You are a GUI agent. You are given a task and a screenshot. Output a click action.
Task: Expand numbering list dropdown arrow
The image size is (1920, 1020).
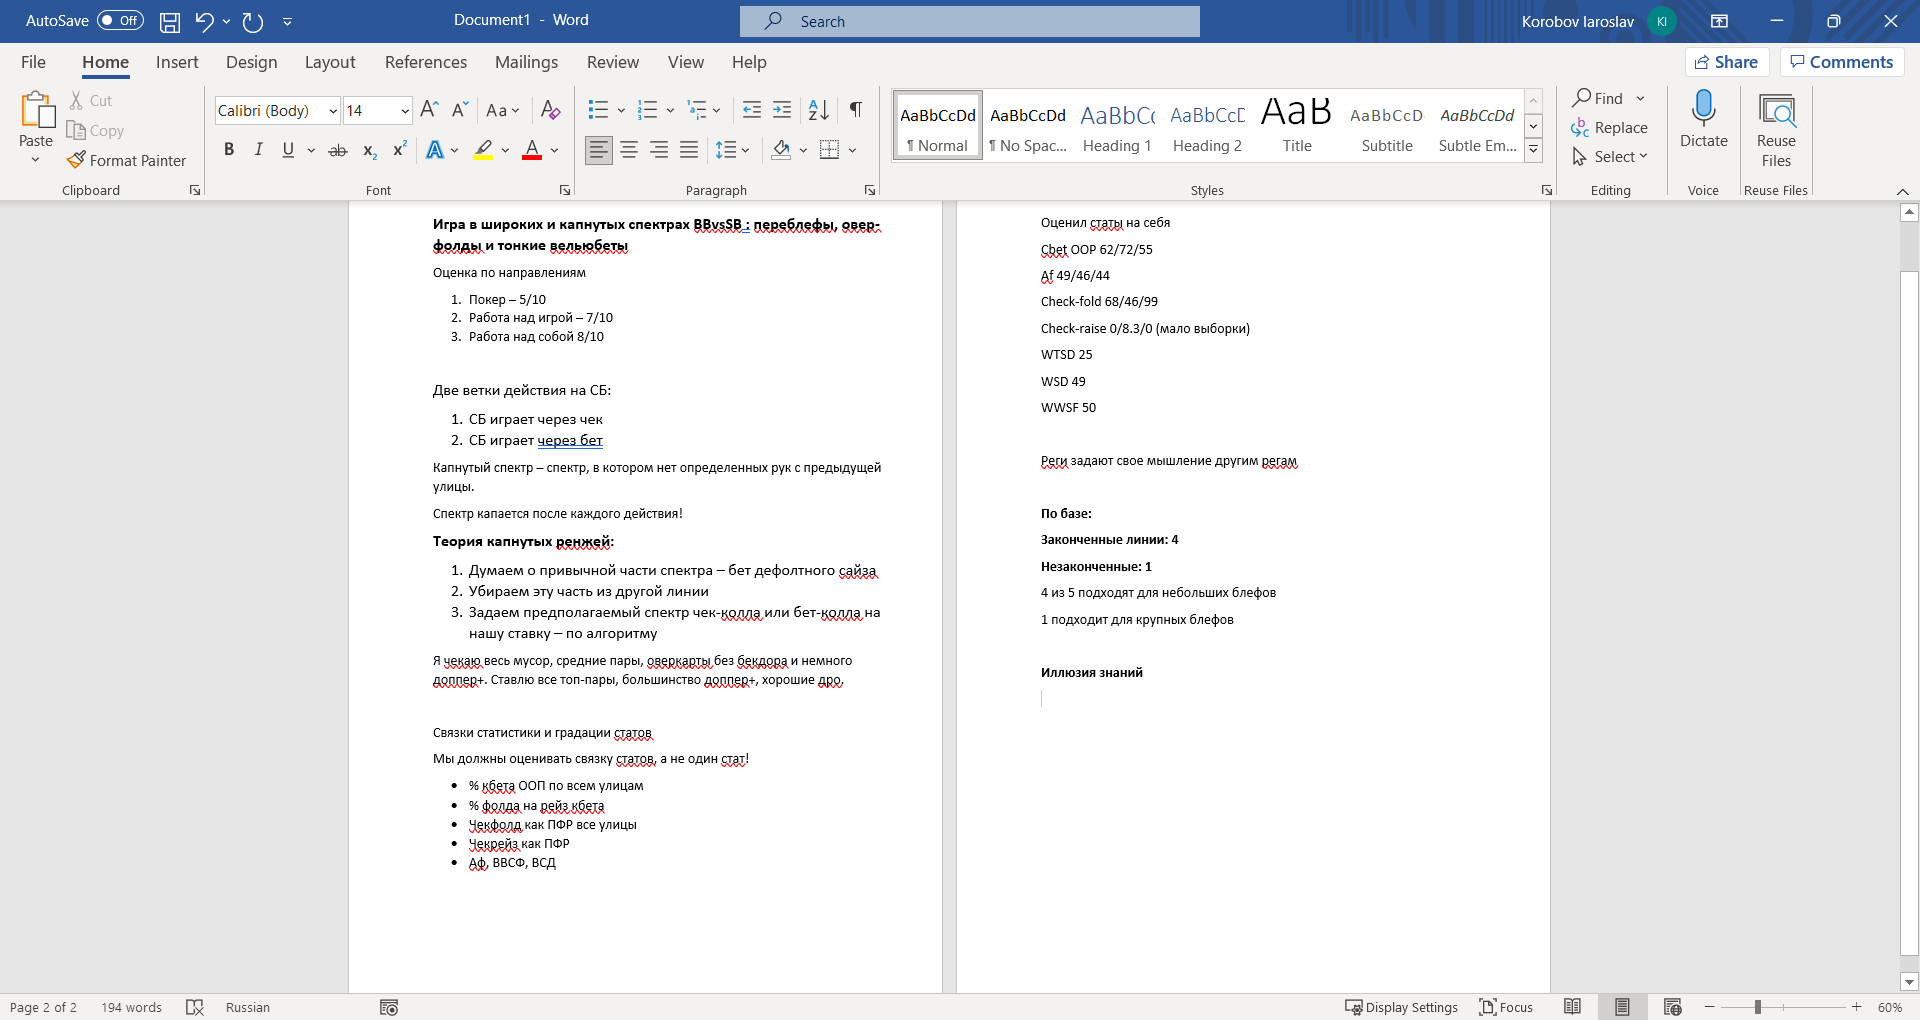(670, 110)
